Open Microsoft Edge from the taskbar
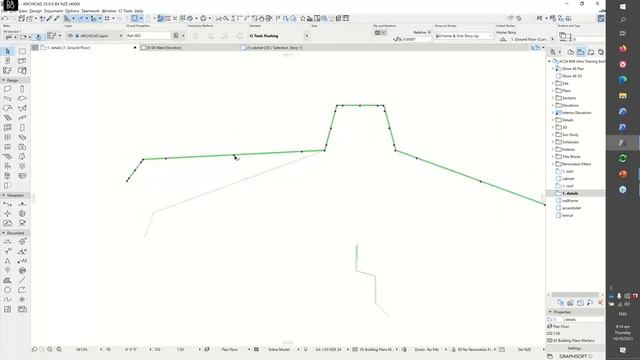This screenshot has height=360, width=640. [623, 80]
